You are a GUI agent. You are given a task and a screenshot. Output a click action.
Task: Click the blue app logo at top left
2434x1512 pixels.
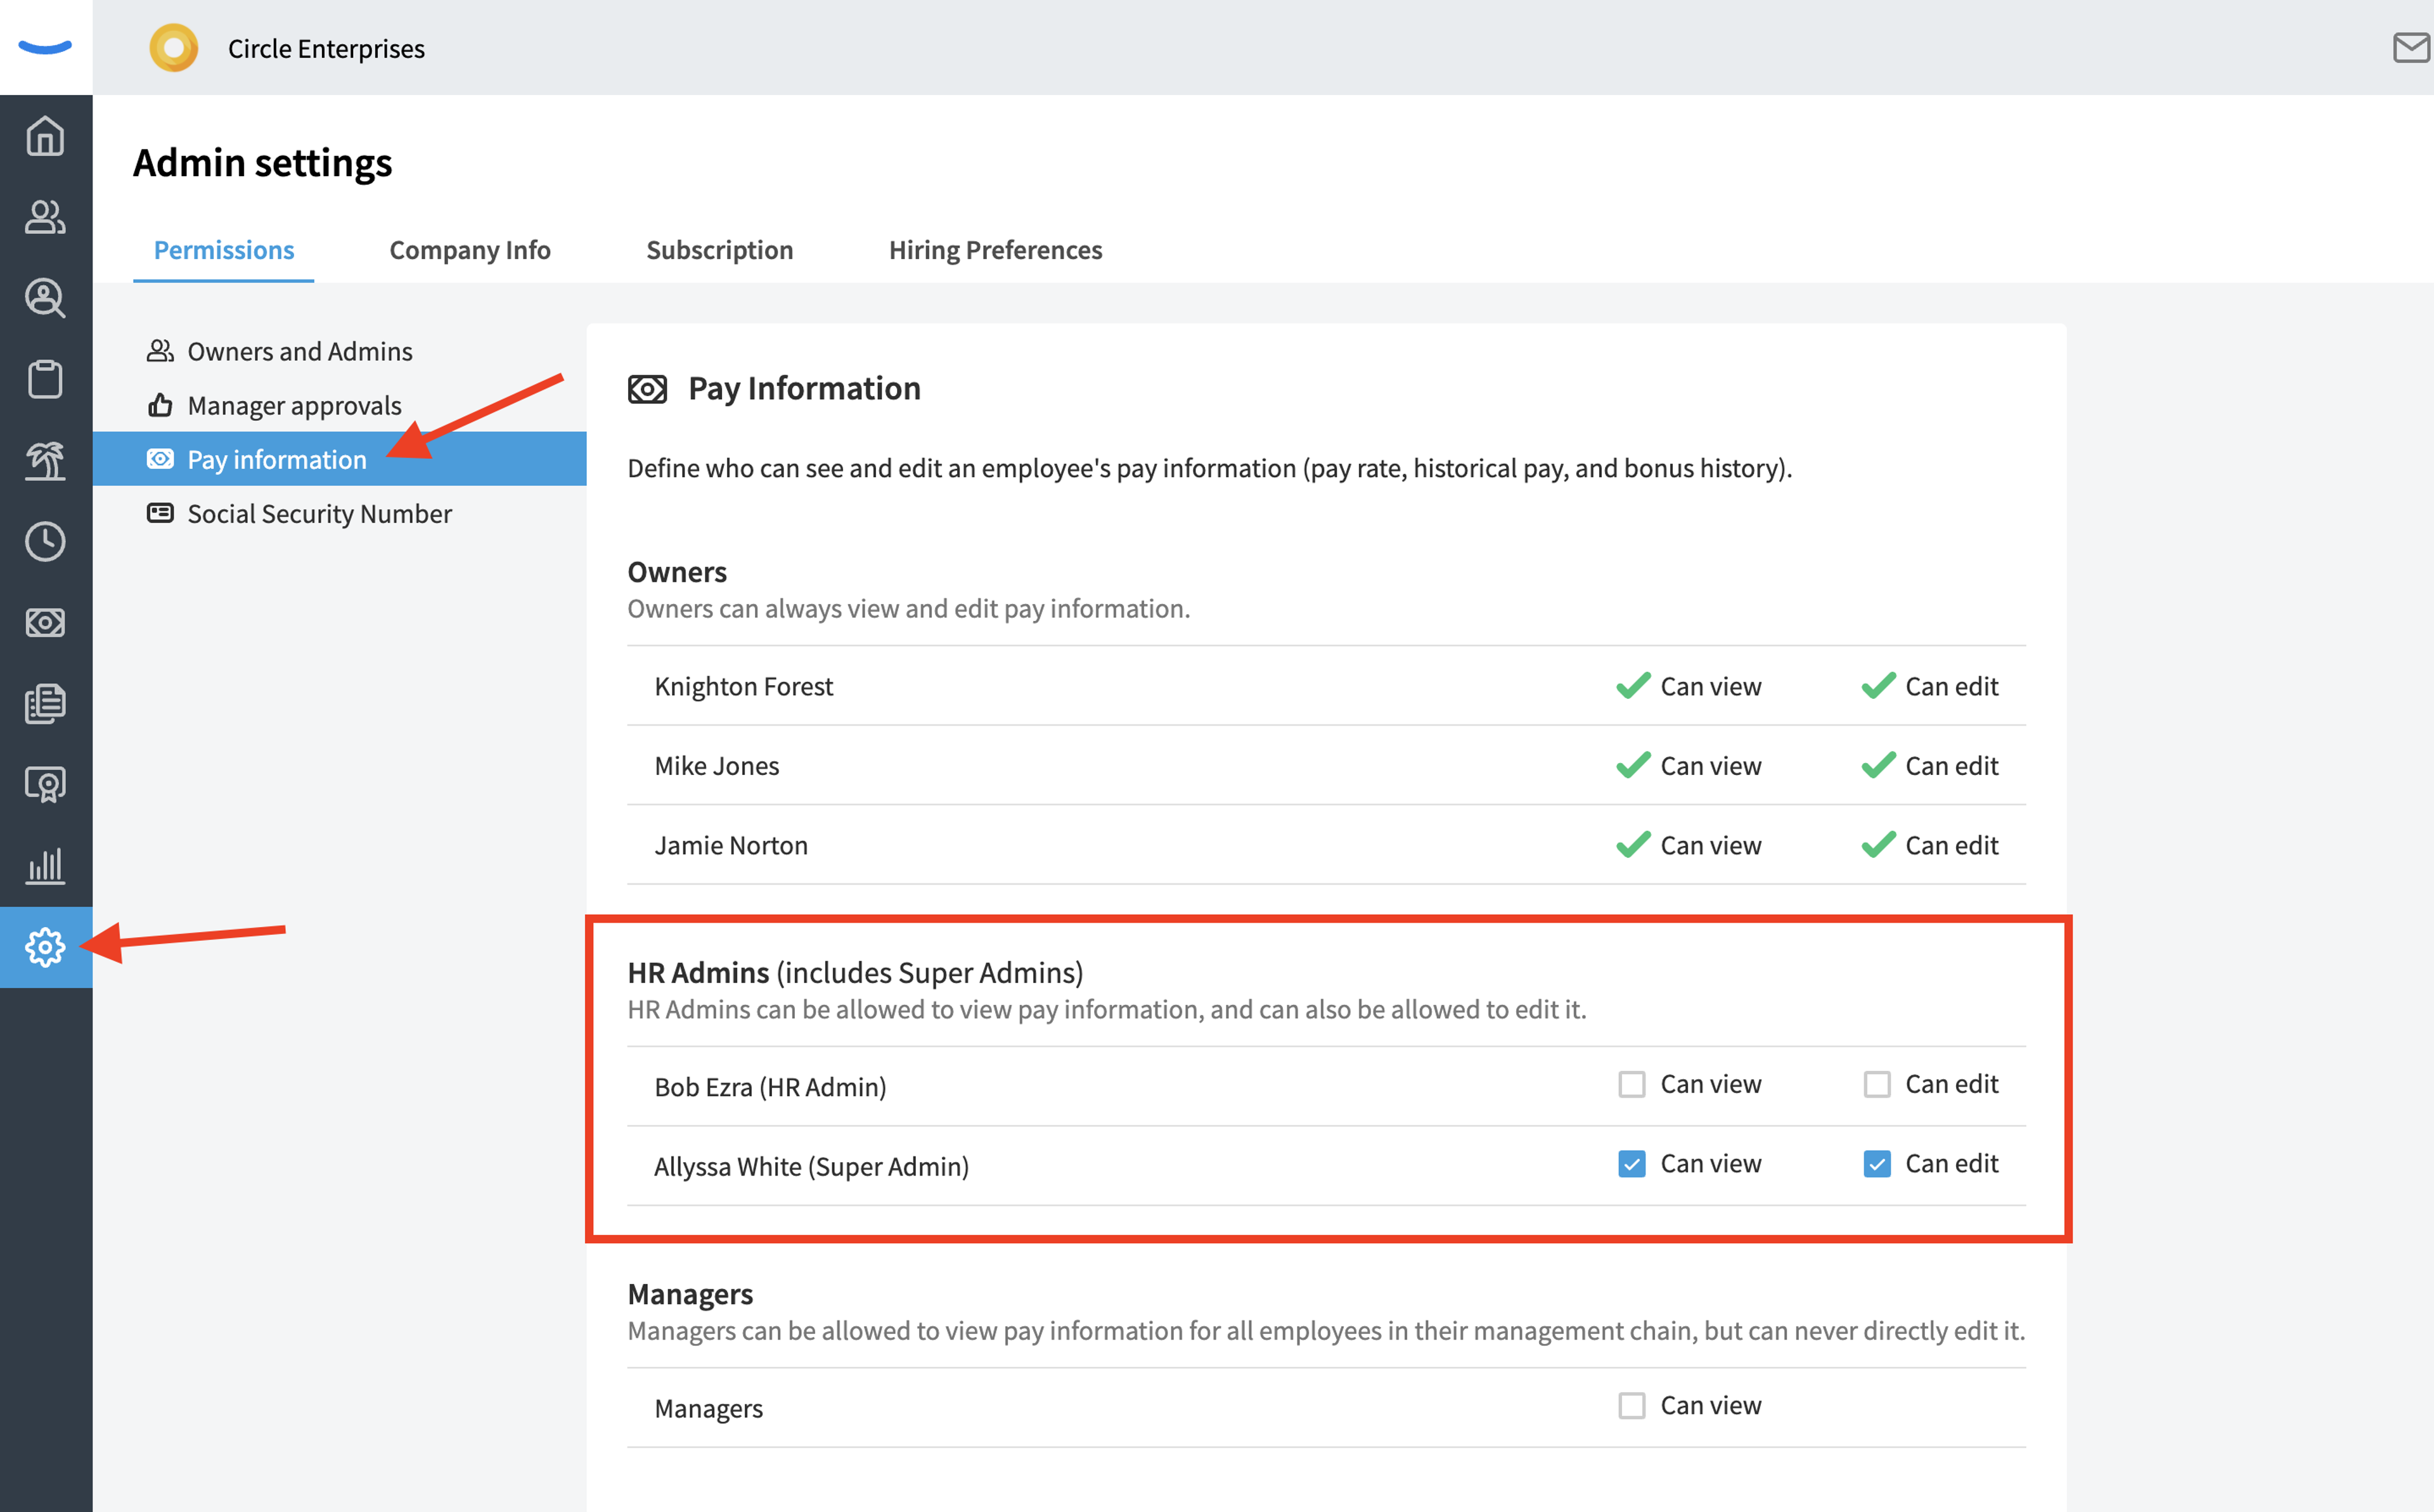45,47
